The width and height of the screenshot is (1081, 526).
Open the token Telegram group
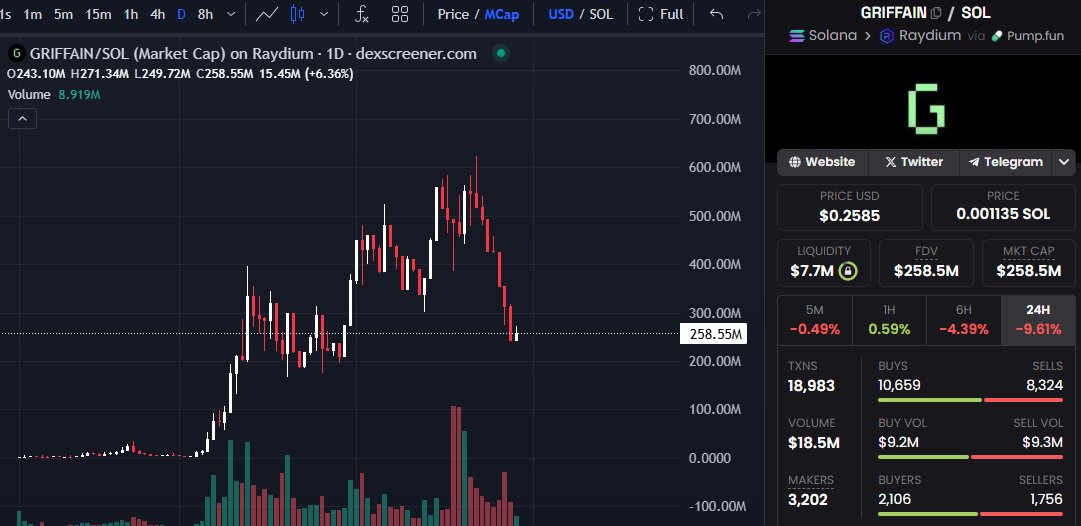(x=1005, y=162)
